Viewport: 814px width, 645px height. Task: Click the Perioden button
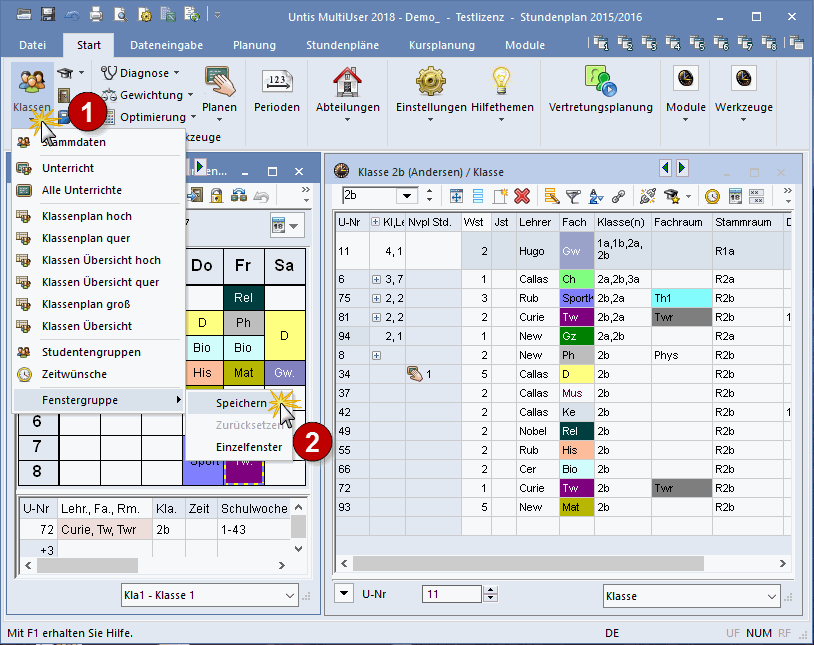277,91
